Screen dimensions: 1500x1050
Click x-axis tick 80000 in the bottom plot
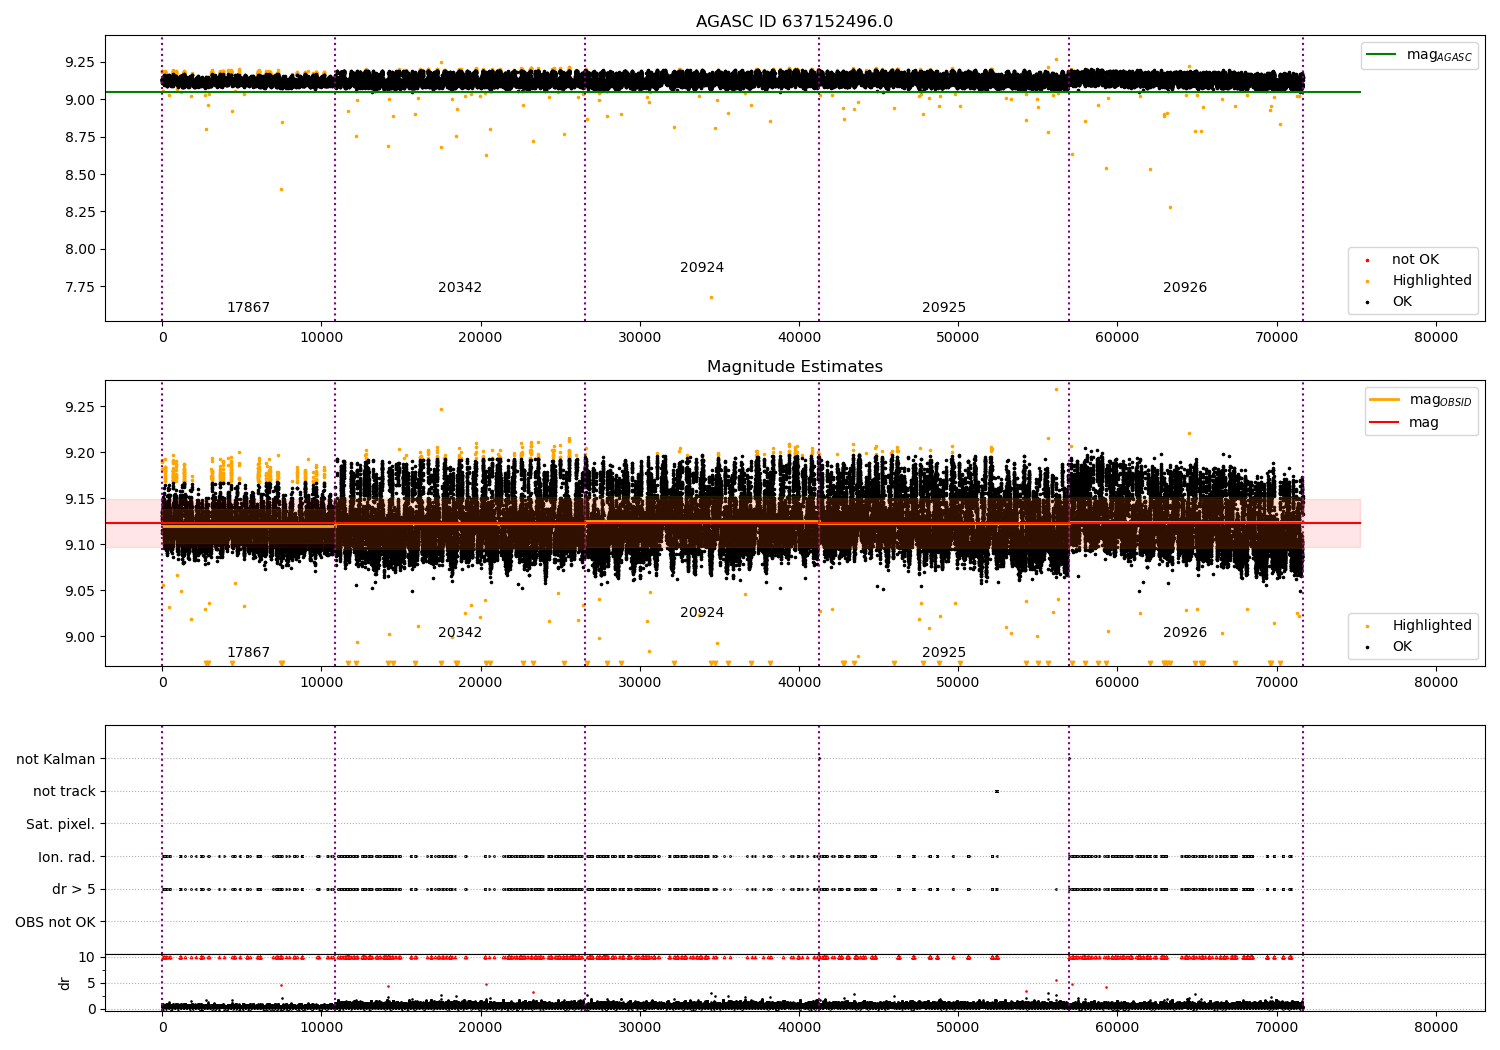point(1435,1027)
